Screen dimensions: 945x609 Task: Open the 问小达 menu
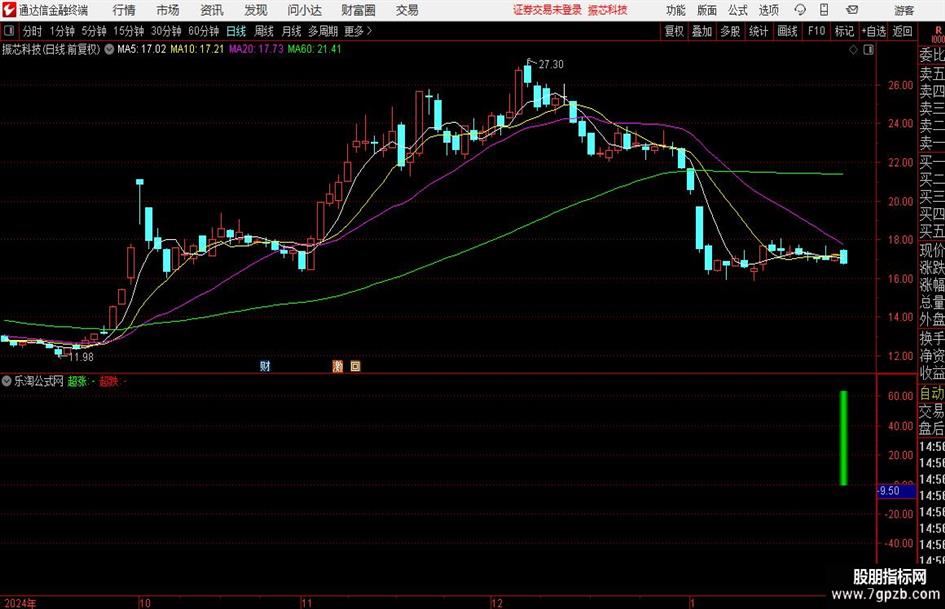pos(304,10)
